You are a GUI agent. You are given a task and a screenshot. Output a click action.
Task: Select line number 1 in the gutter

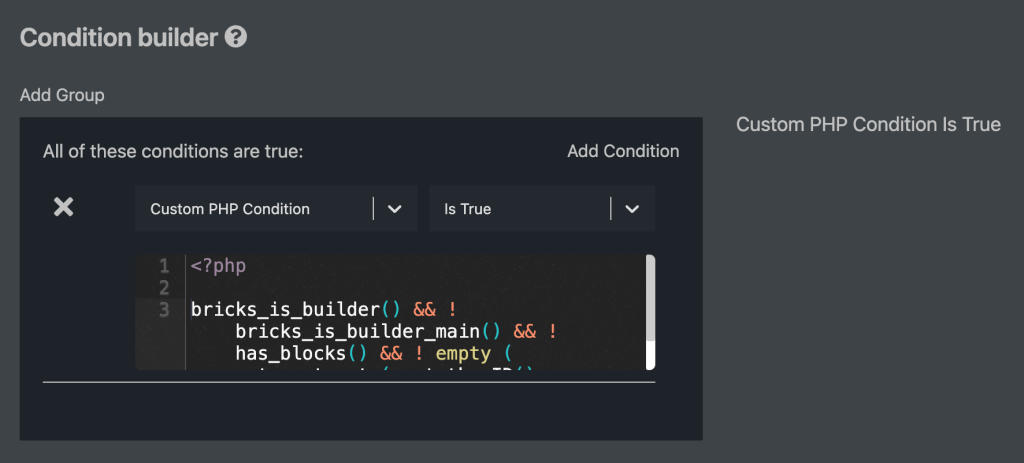point(164,266)
